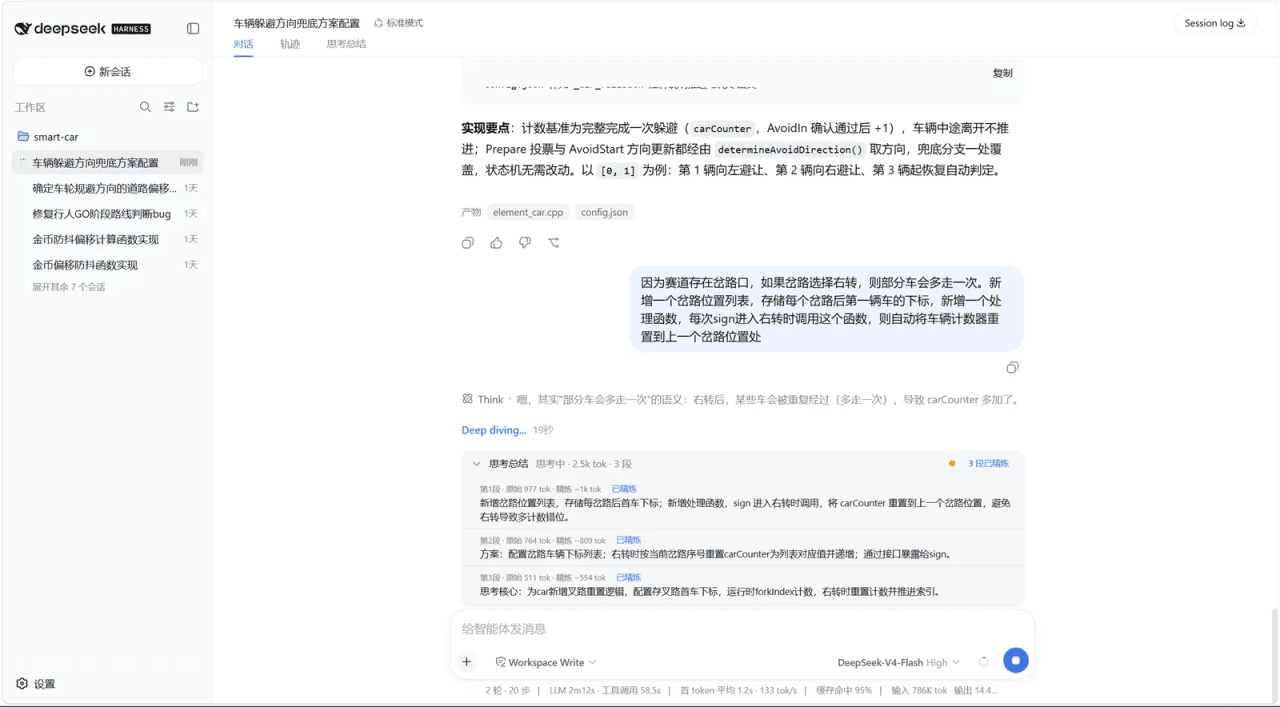Click the 复制 code copy button

[x=1002, y=73]
